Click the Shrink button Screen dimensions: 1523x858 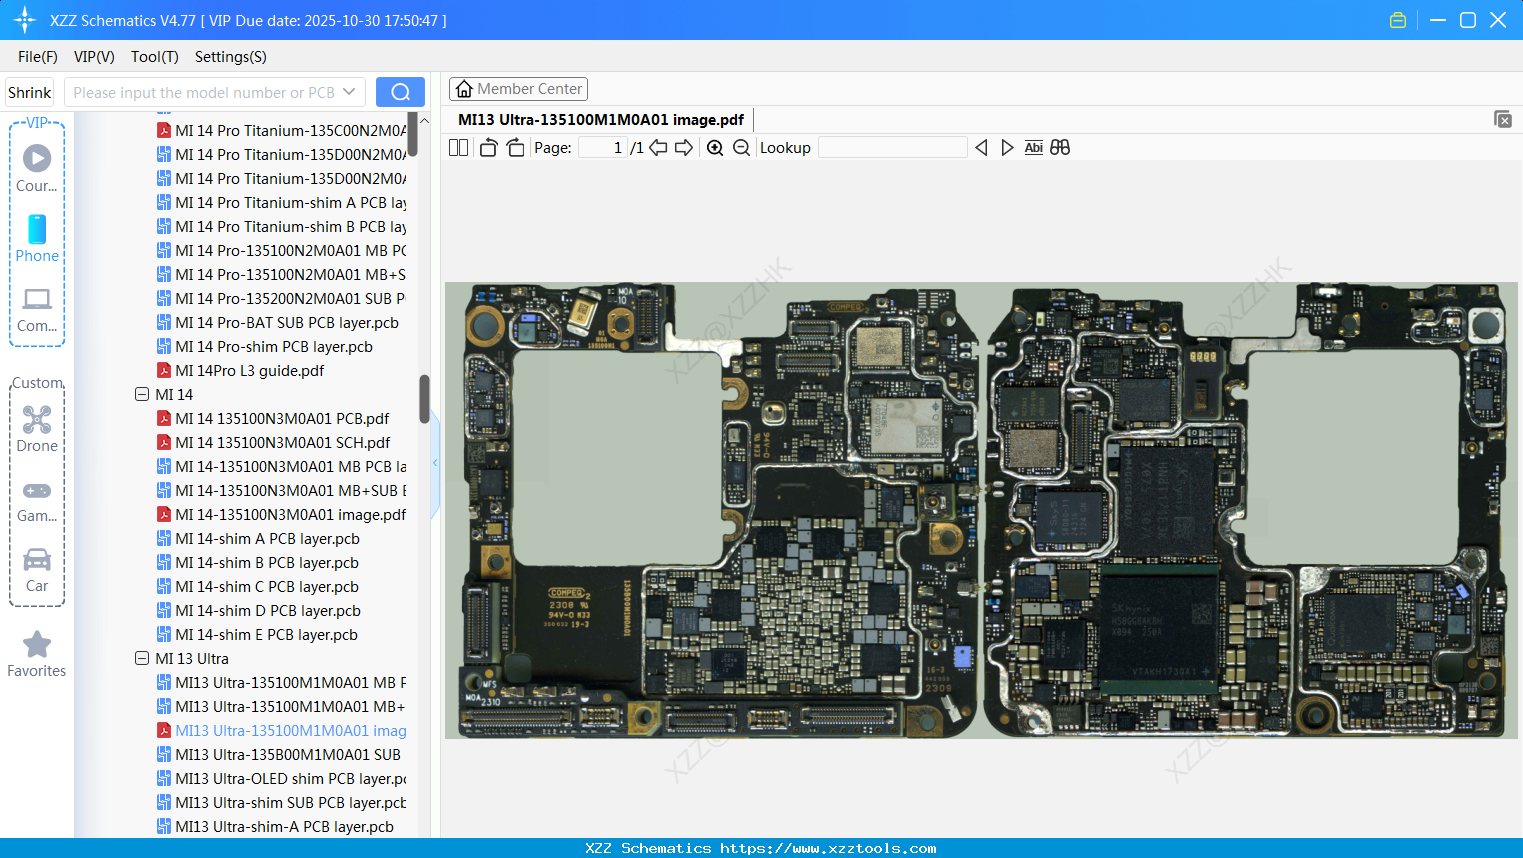coord(29,91)
